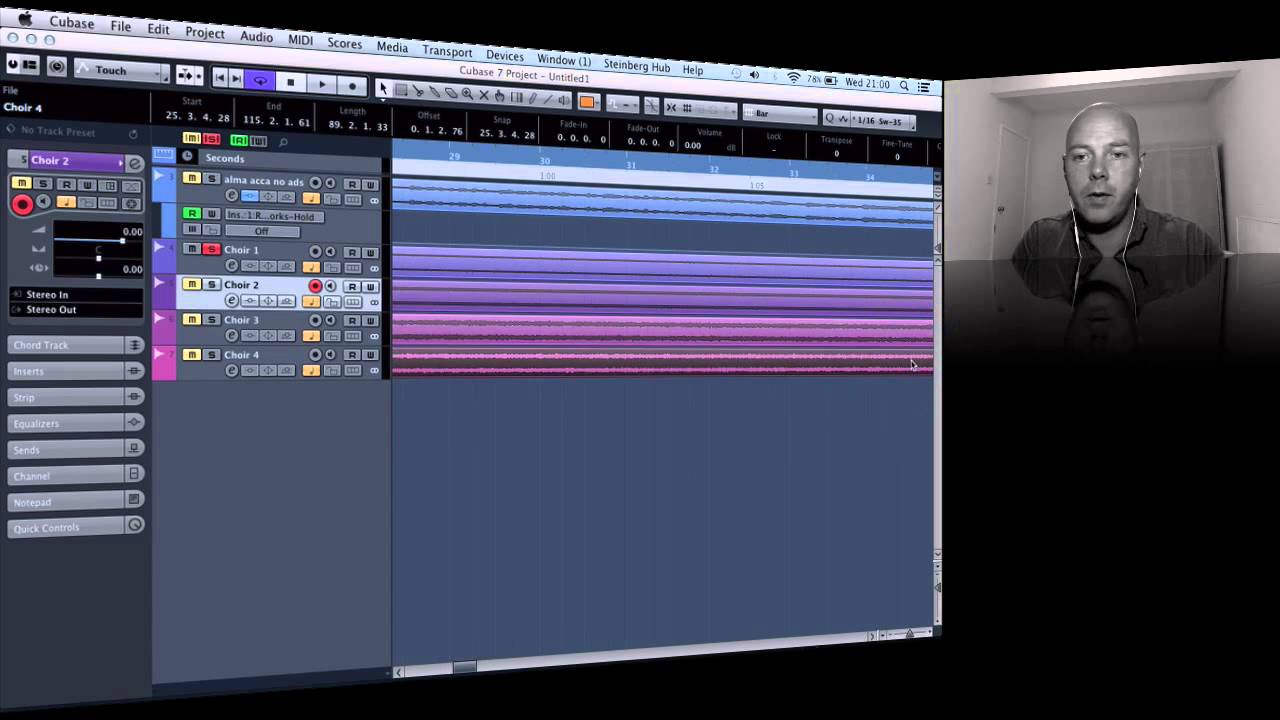Toggle monitor on Choir 3 track
Image resolution: width=1280 pixels, height=720 pixels.
tap(330, 321)
